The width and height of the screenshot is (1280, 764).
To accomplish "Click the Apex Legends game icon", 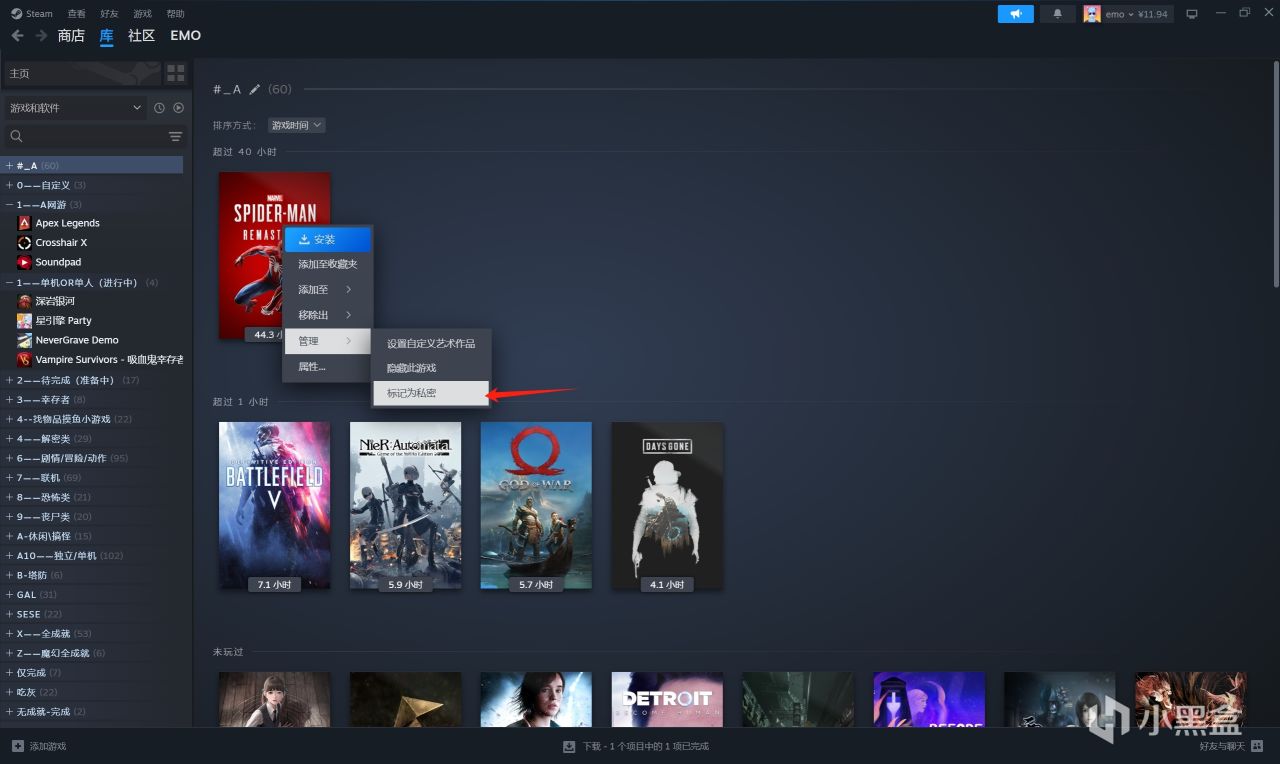I will coord(25,223).
